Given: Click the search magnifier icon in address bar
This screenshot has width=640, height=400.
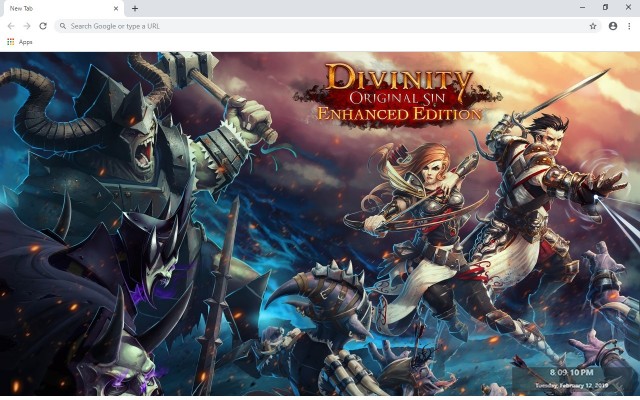Looking at the screenshot, I should (63, 26).
